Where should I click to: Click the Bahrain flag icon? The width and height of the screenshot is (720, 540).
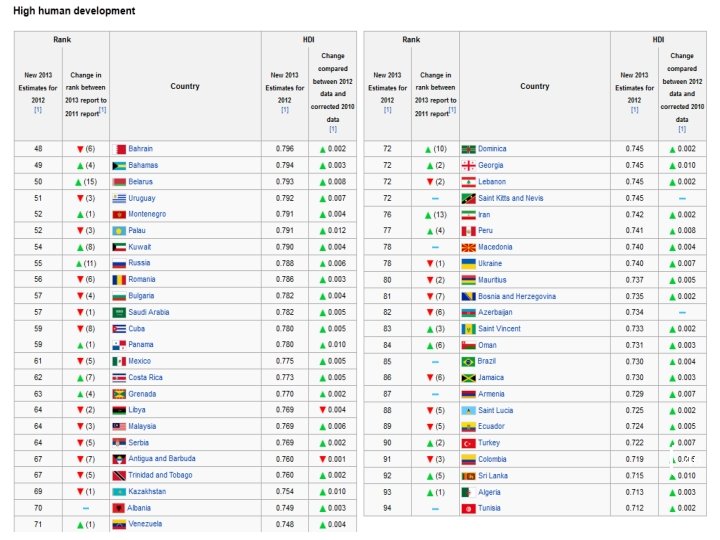(x=119, y=149)
